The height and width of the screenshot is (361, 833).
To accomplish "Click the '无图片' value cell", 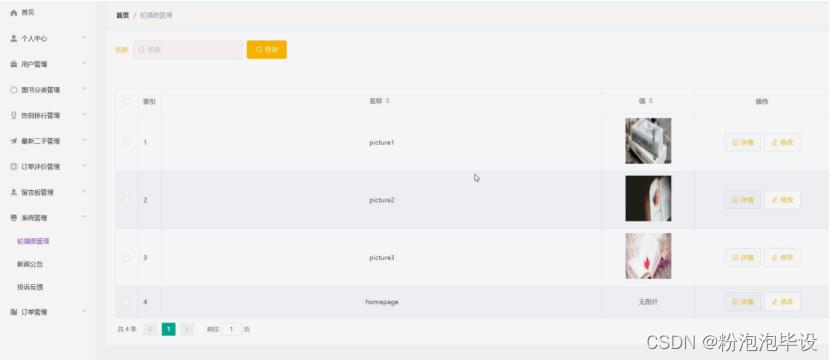I will [648, 302].
